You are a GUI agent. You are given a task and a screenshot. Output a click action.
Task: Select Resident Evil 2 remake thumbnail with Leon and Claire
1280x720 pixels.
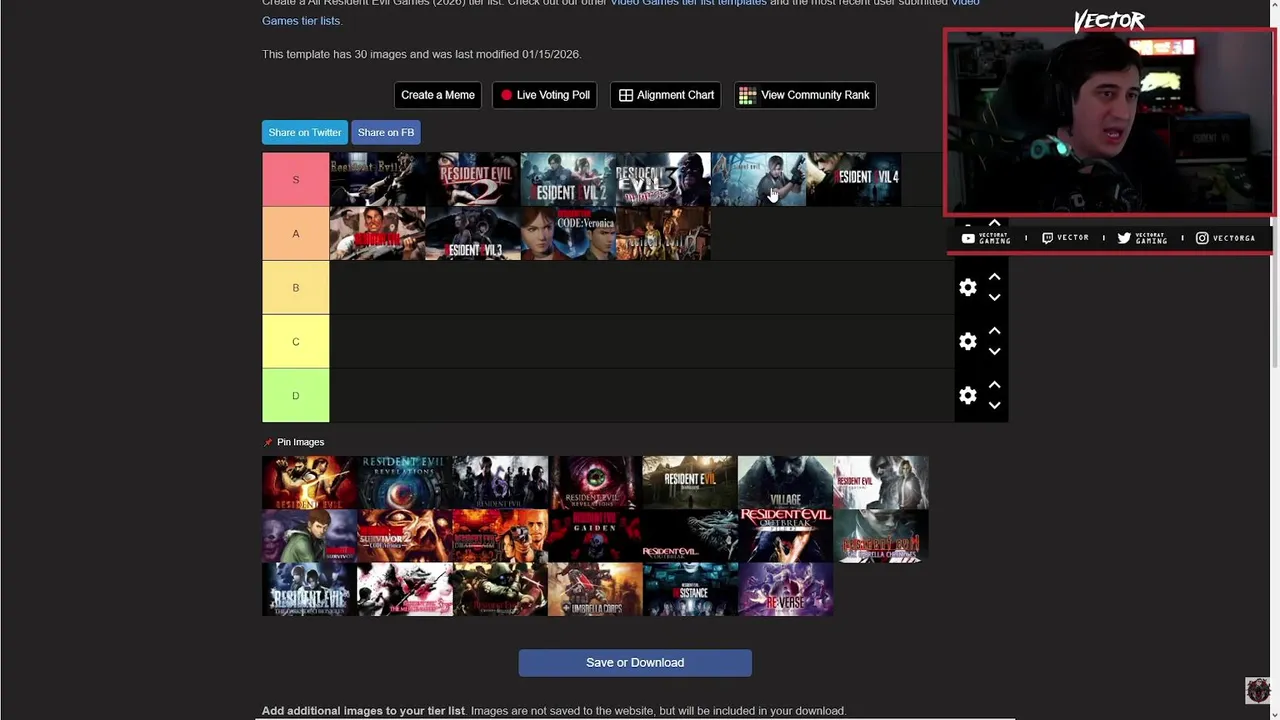pos(568,179)
